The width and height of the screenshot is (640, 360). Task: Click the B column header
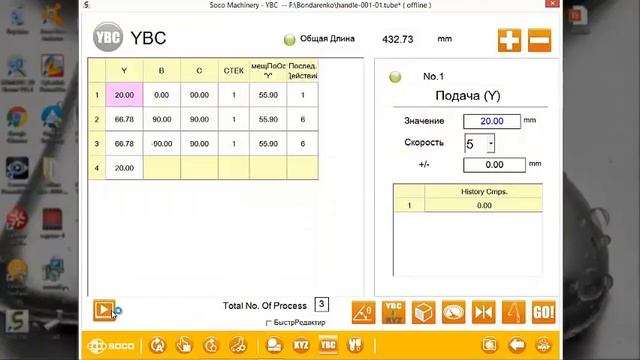(162, 71)
